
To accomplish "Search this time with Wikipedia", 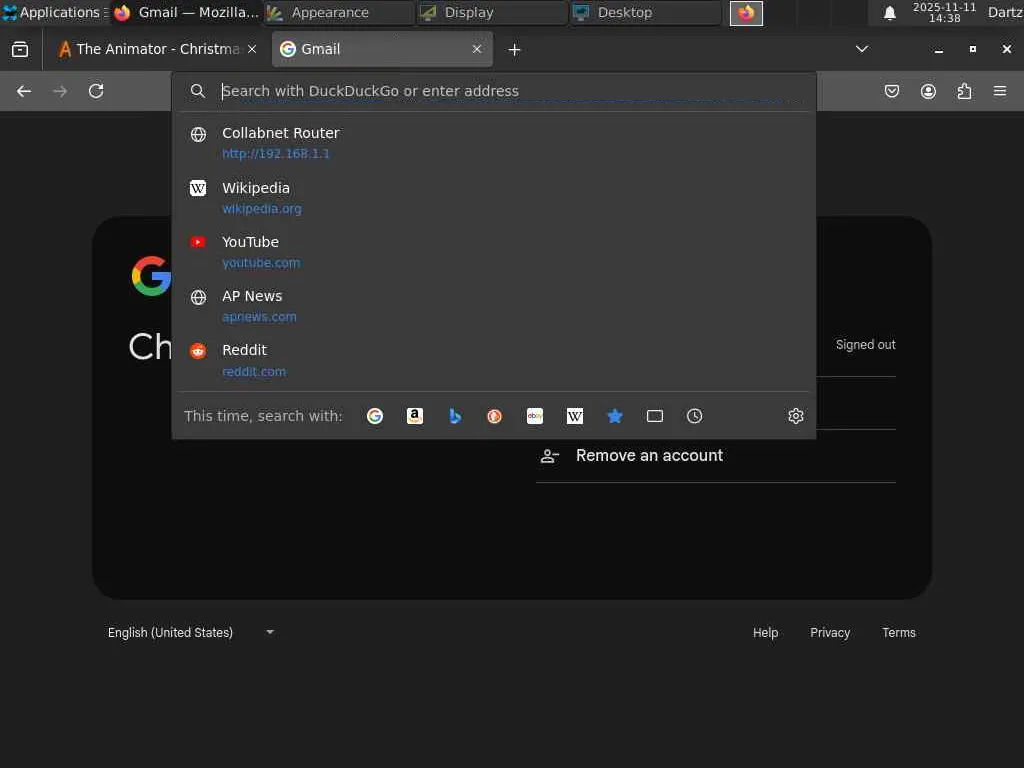I will pos(575,416).
